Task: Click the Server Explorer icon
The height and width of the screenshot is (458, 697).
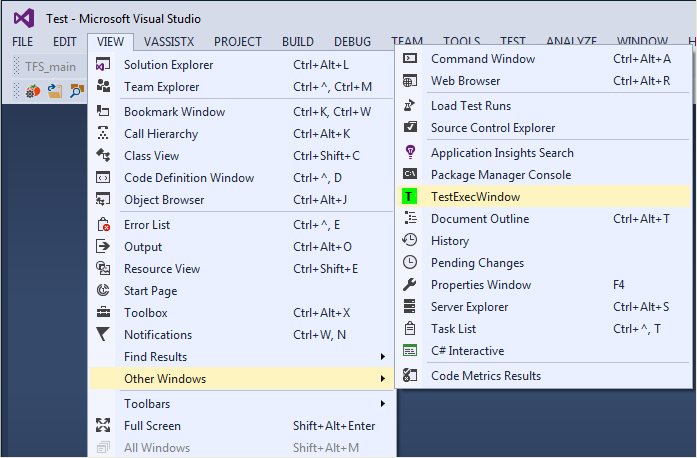Action: (x=409, y=306)
